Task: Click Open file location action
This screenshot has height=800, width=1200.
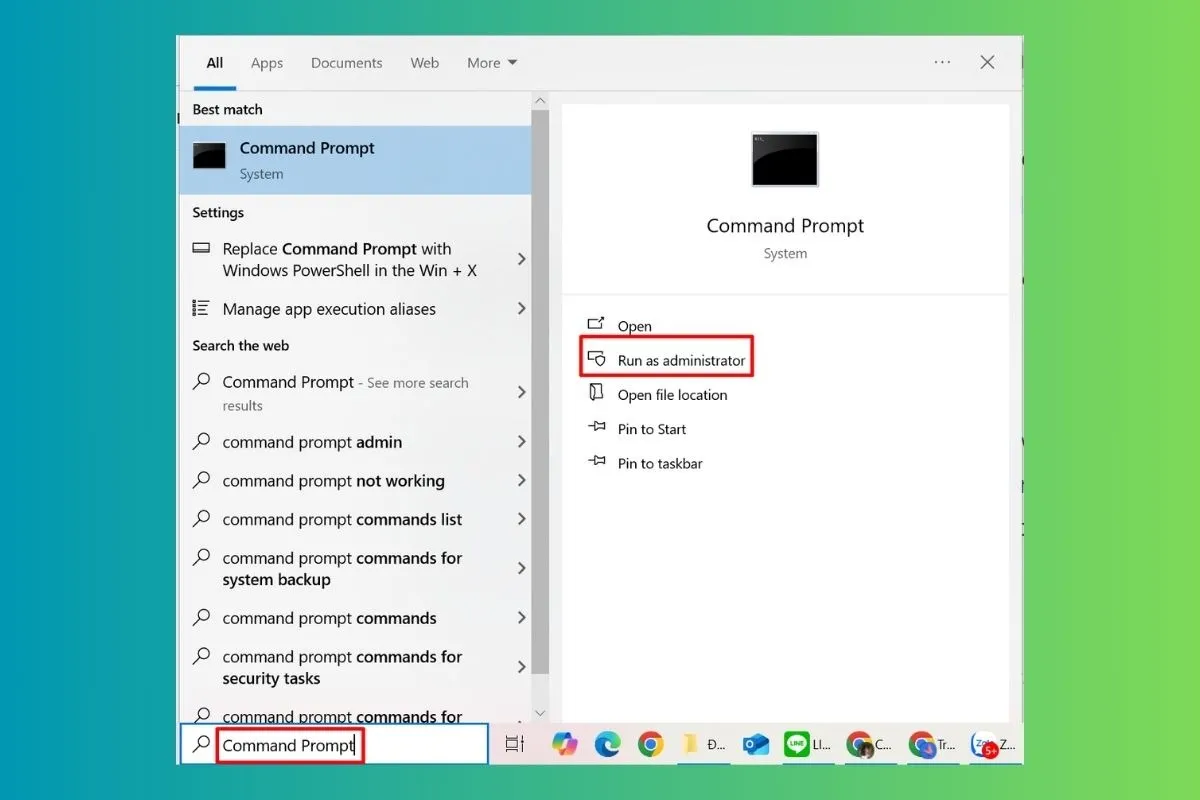Action: (672, 395)
